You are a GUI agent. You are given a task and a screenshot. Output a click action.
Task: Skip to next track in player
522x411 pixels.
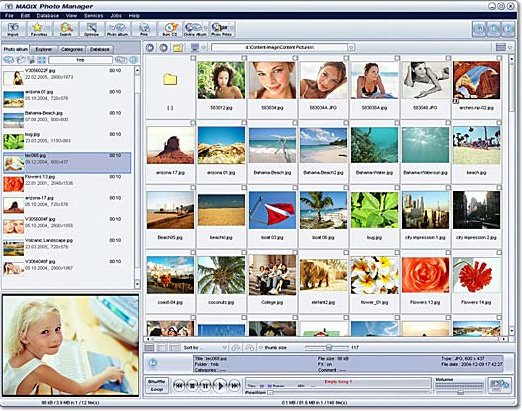click(235, 386)
